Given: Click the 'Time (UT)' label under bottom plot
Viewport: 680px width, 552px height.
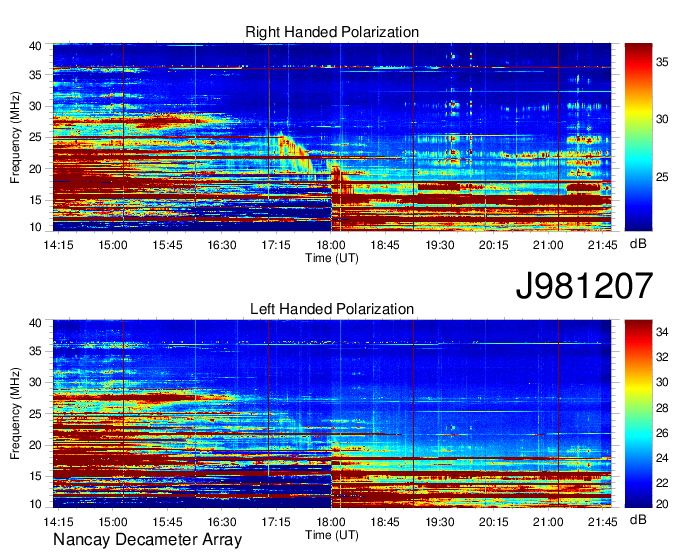Looking at the screenshot, I should [332, 535].
